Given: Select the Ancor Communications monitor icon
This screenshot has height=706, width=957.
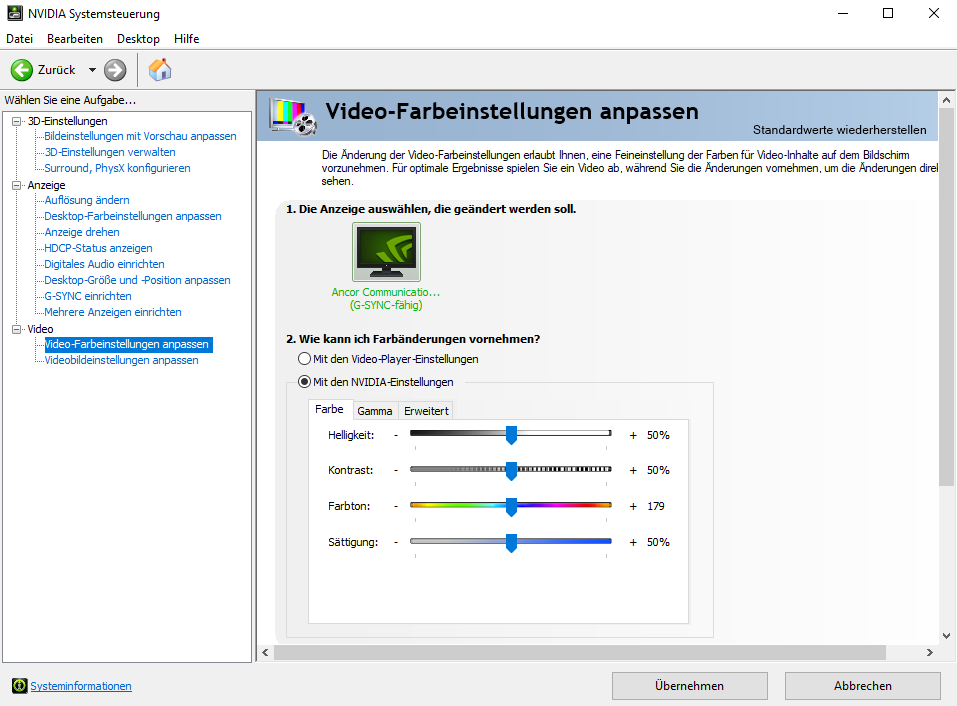Looking at the screenshot, I should click(x=386, y=252).
